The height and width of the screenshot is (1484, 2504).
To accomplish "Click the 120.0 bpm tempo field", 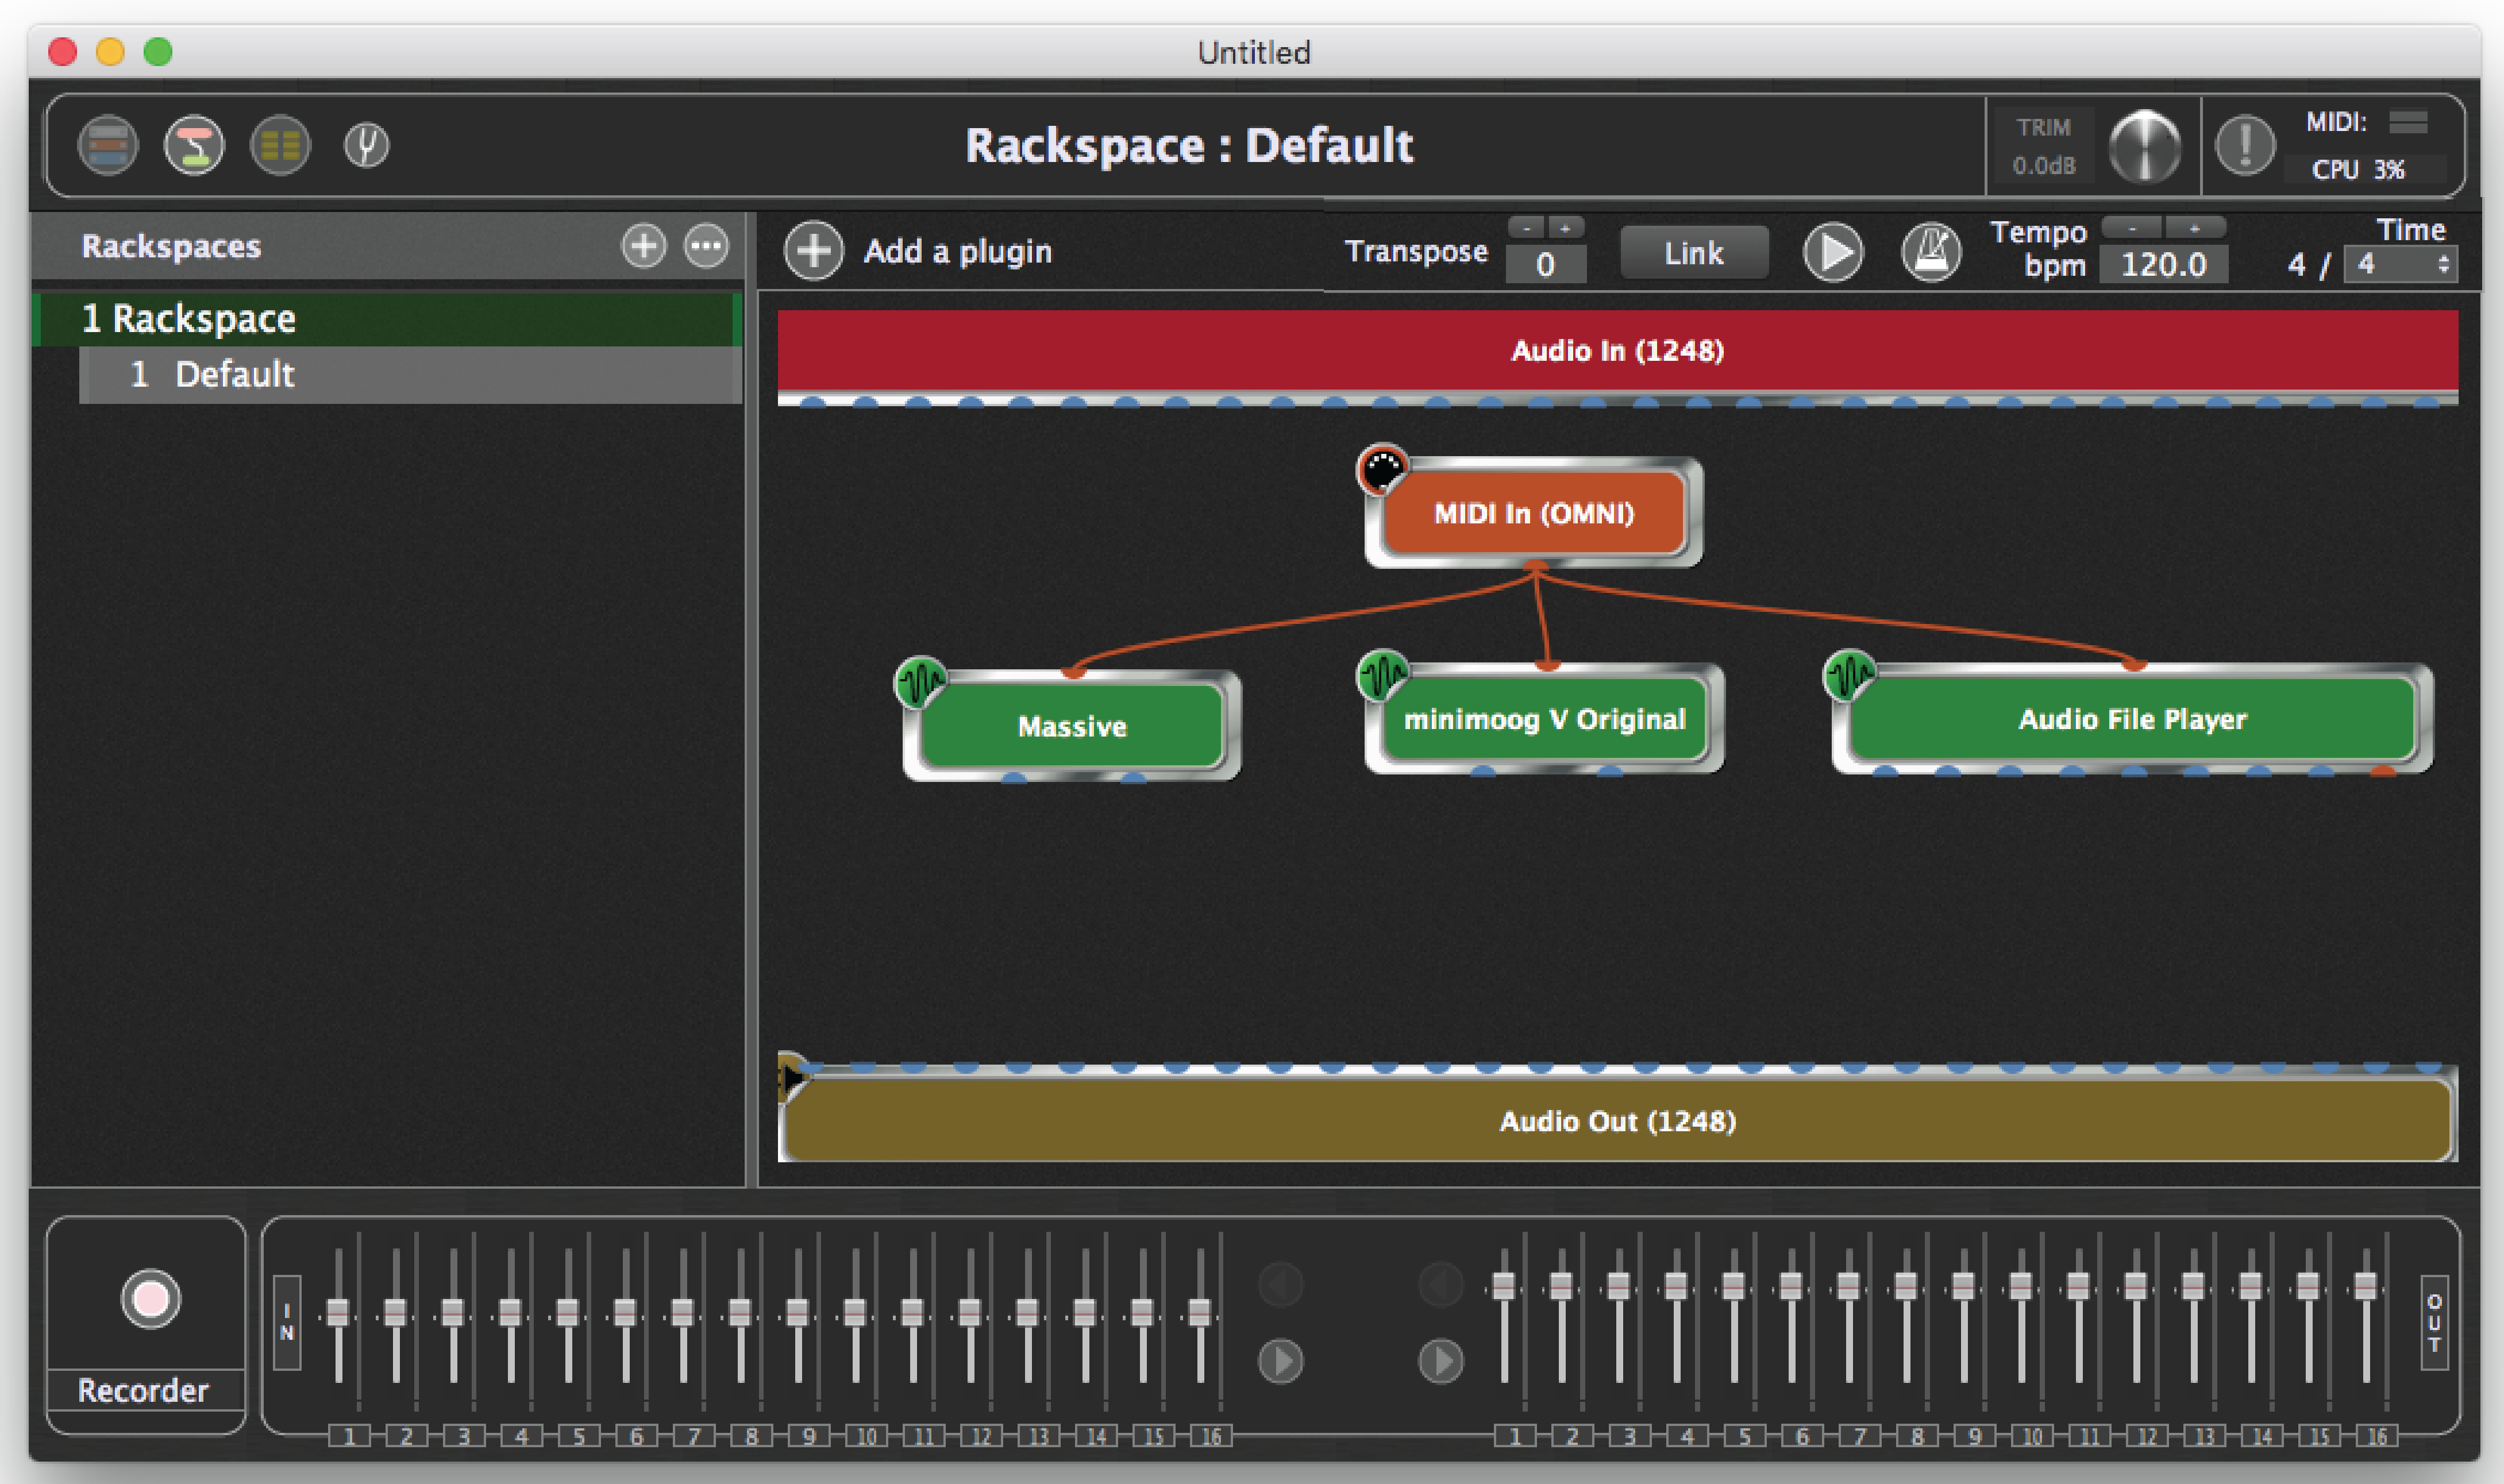I will pyautogui.click(x=2163, y=265).
